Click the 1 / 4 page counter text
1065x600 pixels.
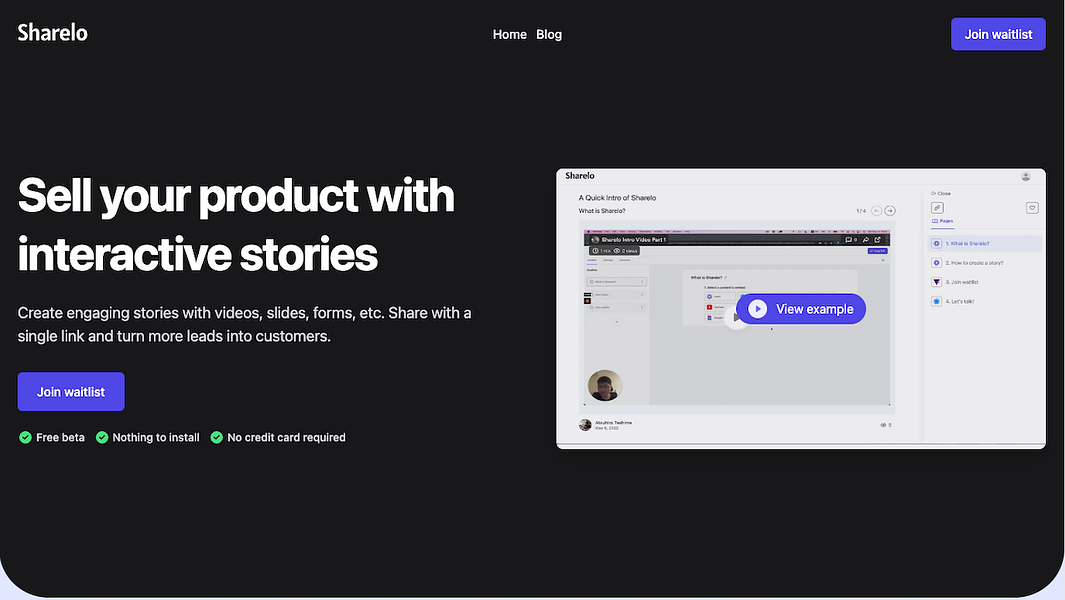point(861,211)
